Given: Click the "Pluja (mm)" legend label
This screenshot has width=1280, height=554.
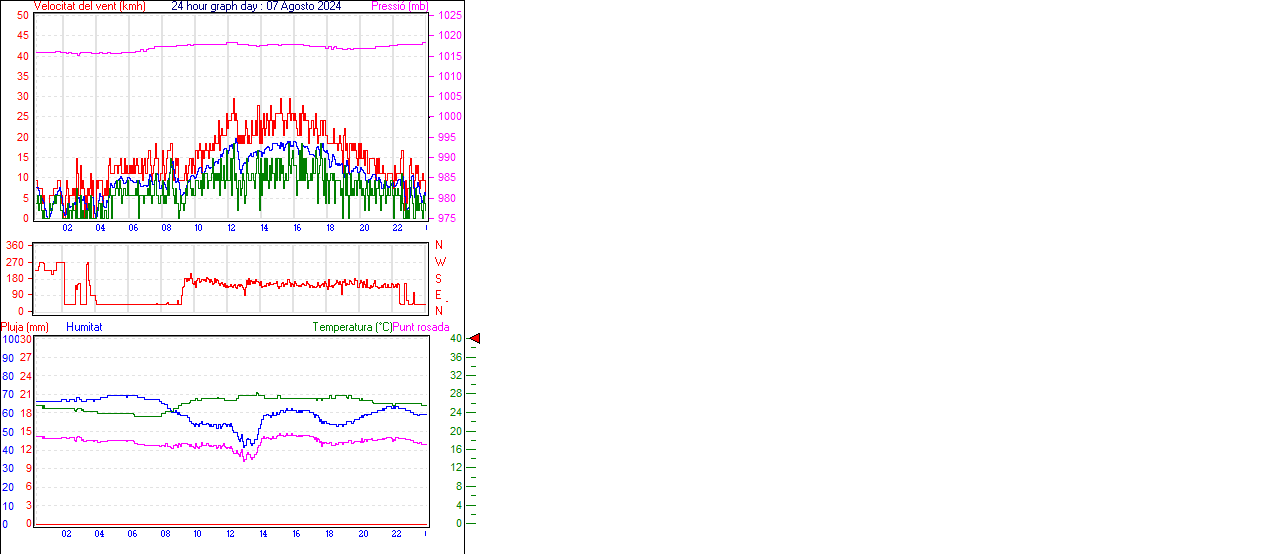Looking at the screenshot, I should [x=25, y=327].
